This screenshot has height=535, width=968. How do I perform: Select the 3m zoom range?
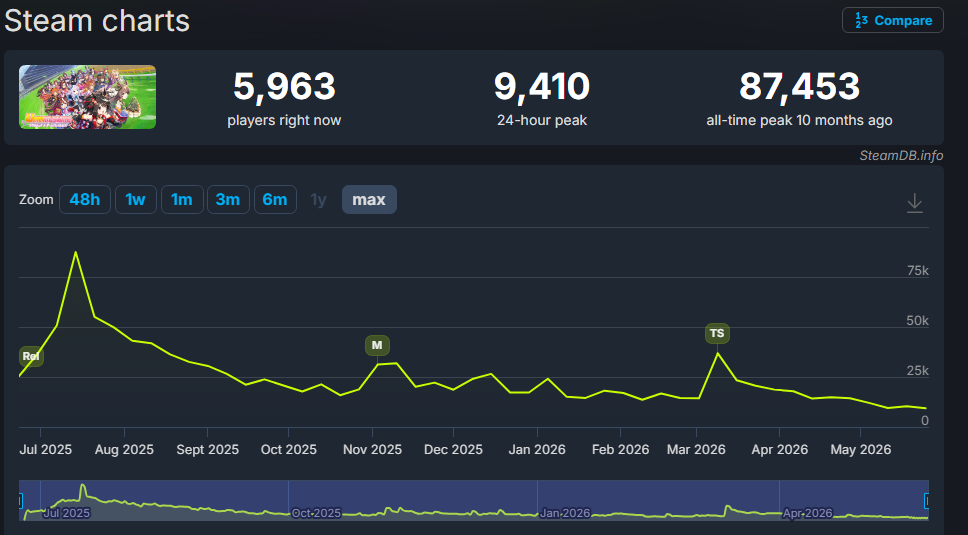point(228,199)
